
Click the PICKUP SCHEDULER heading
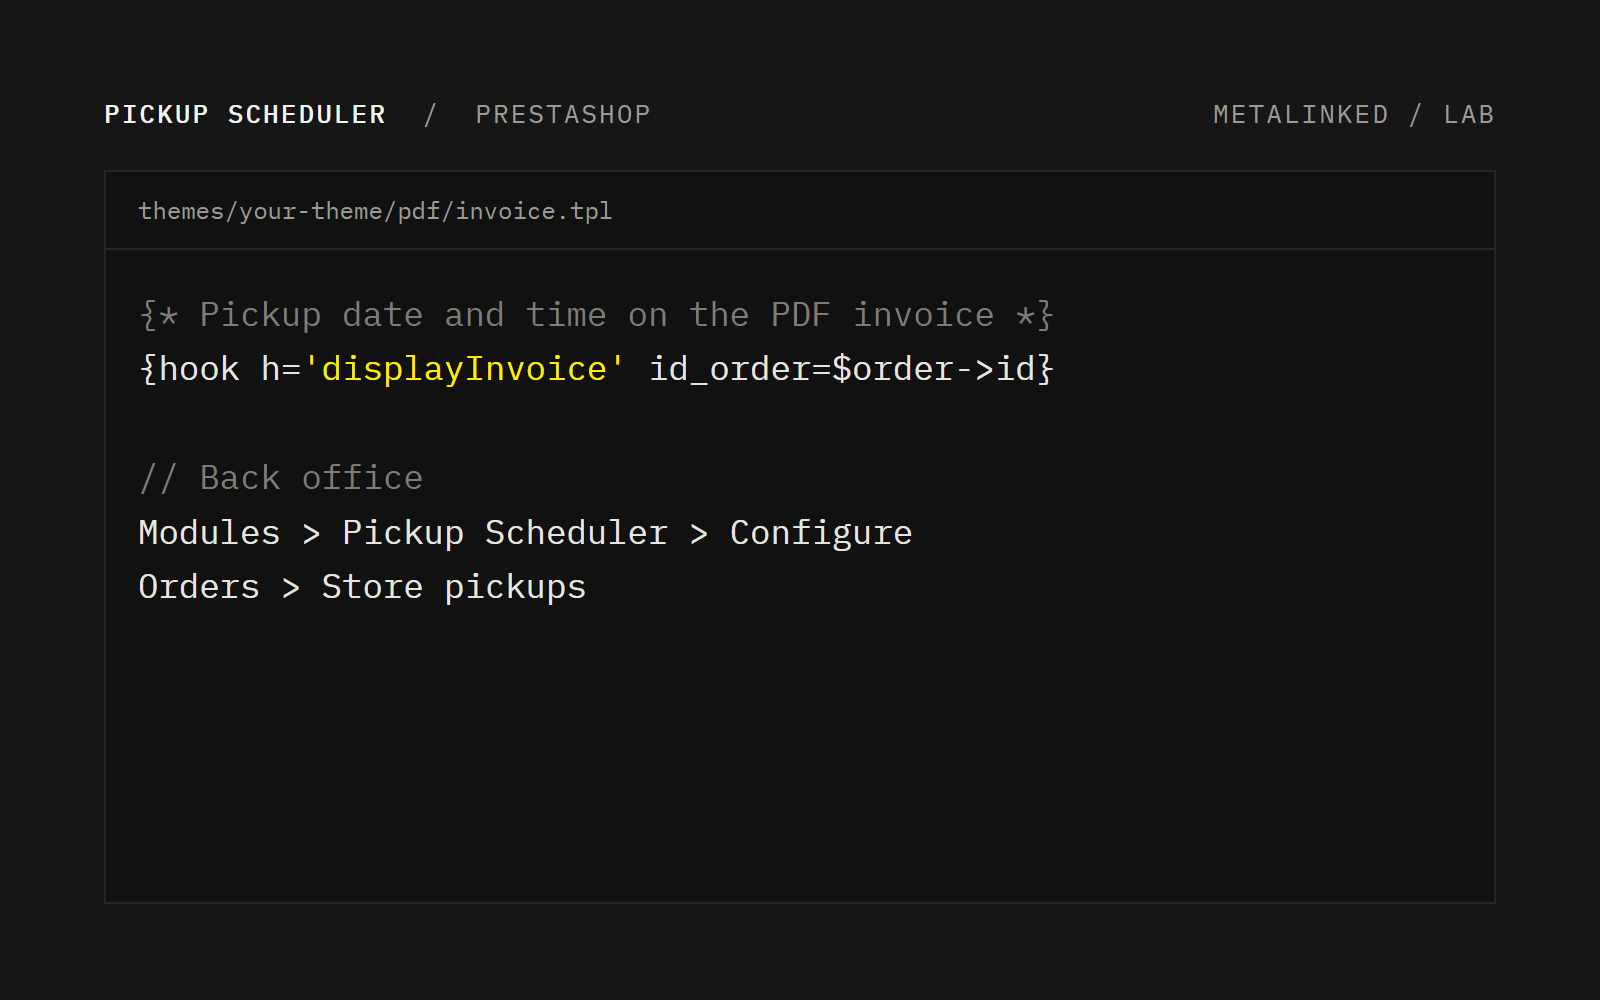tap(245, 115)
